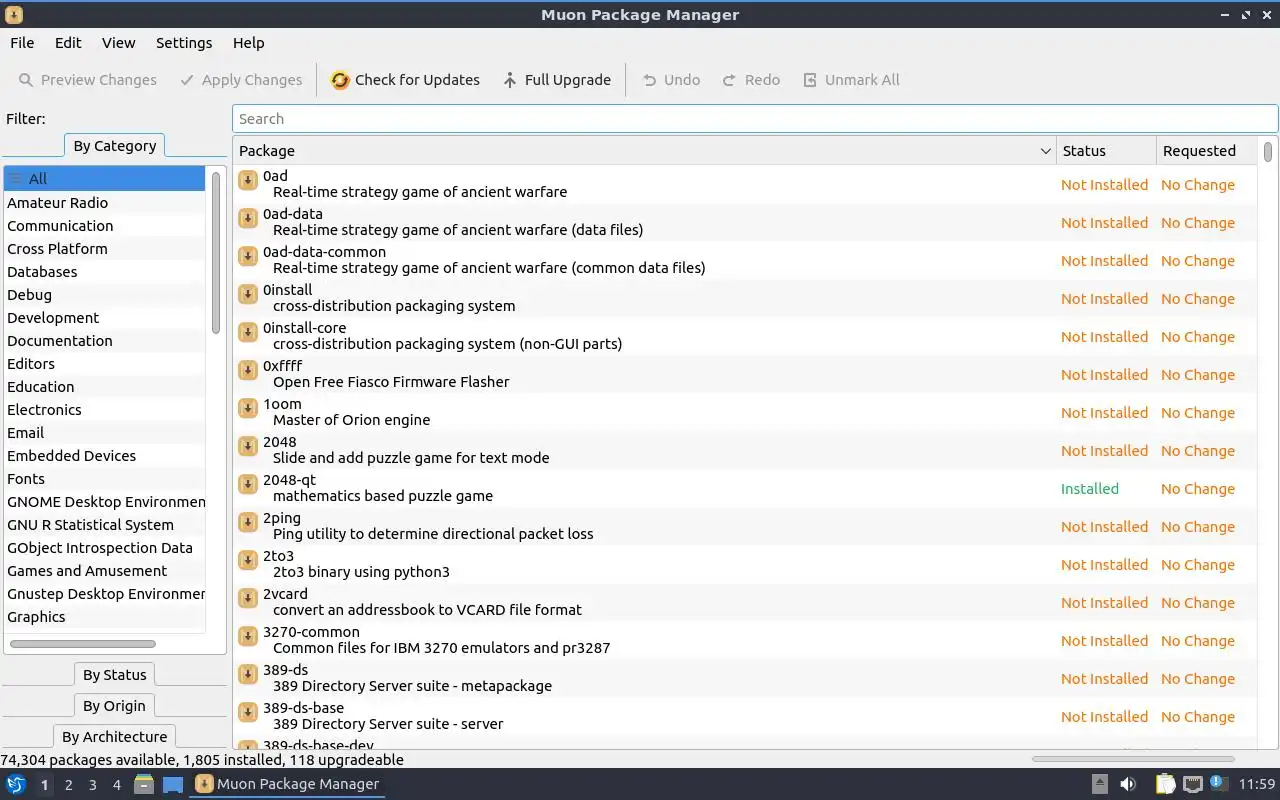Focus the package Search field
Viewport: 1280px width, 800px height.
pos(755,119)
